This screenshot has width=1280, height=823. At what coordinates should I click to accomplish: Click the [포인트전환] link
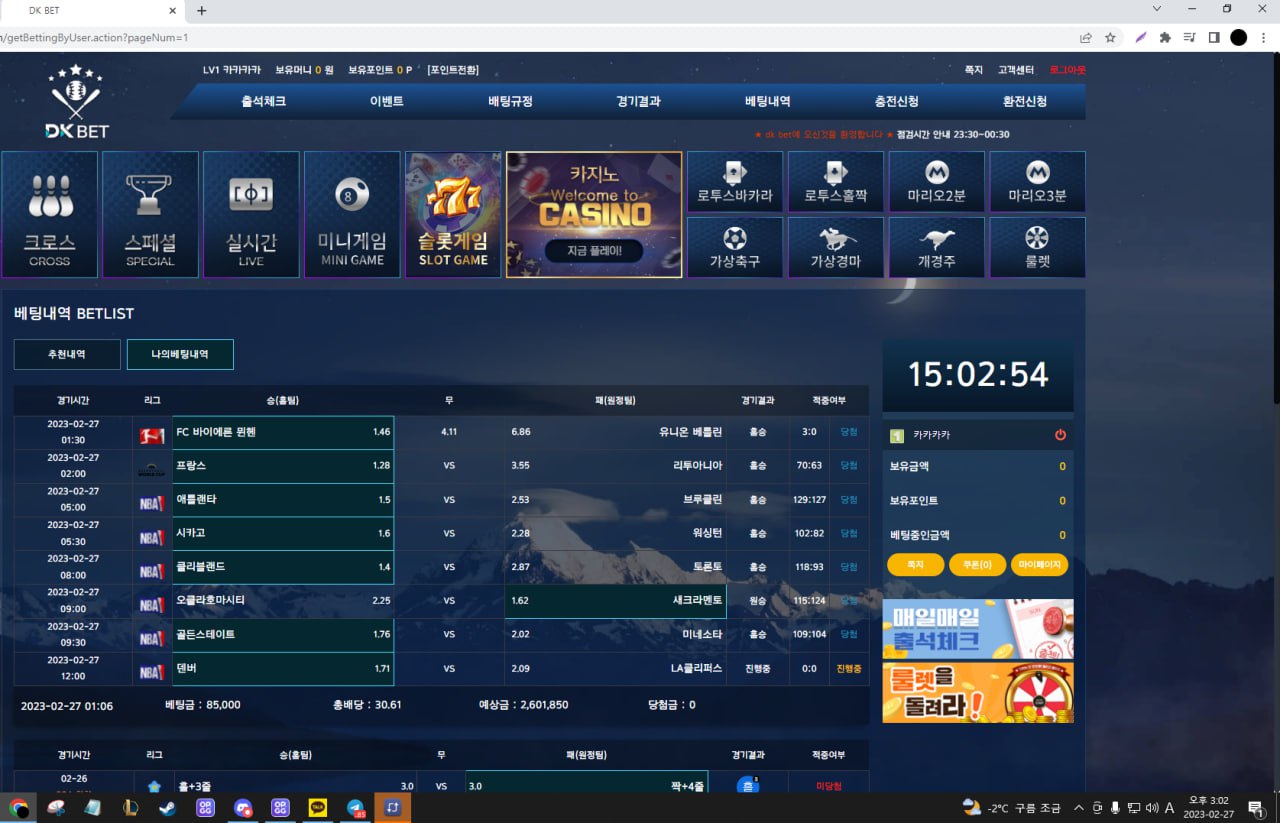coord(453,70)
